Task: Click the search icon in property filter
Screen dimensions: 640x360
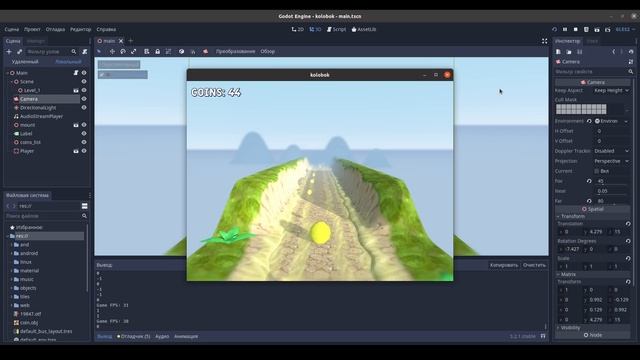Action: click(631, 71)
